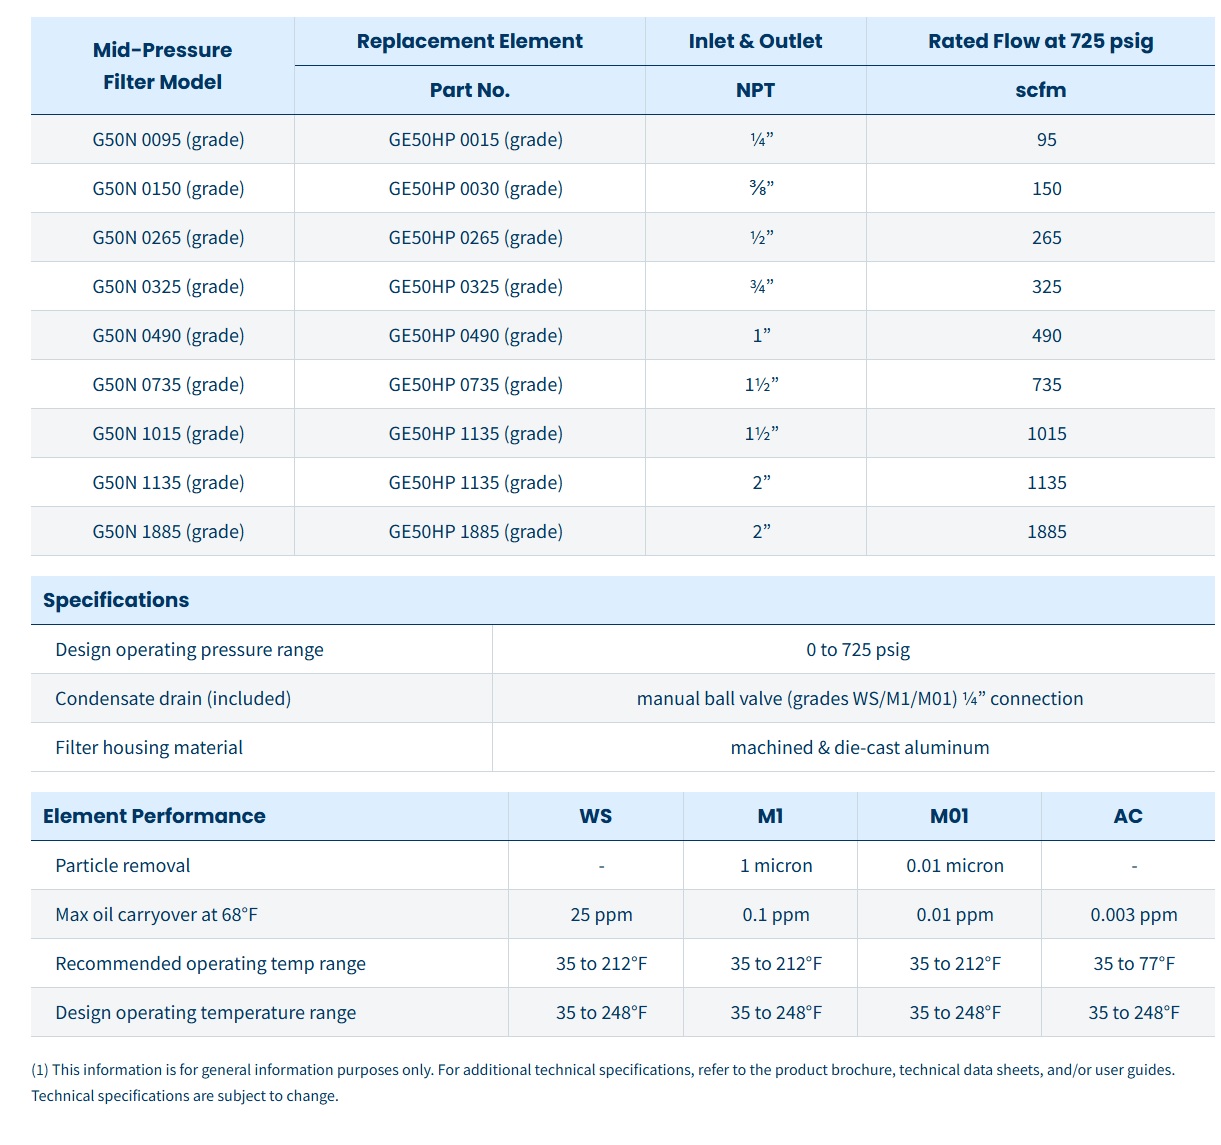Viewport: 1221px width, 1145px height.
Task: Click the Replacement Element header cell
Action: (x=469, y=41)
